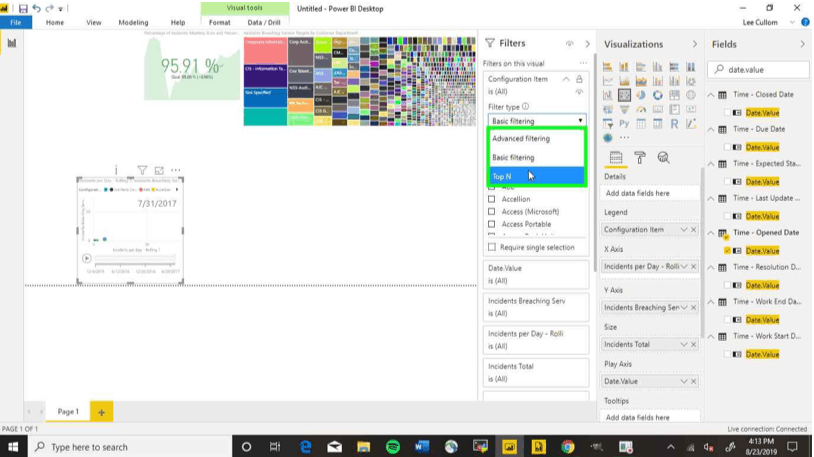Open Spotify from the Windows taskbar
The width and height of the screenshot is (814, 457).
[393, 447]
